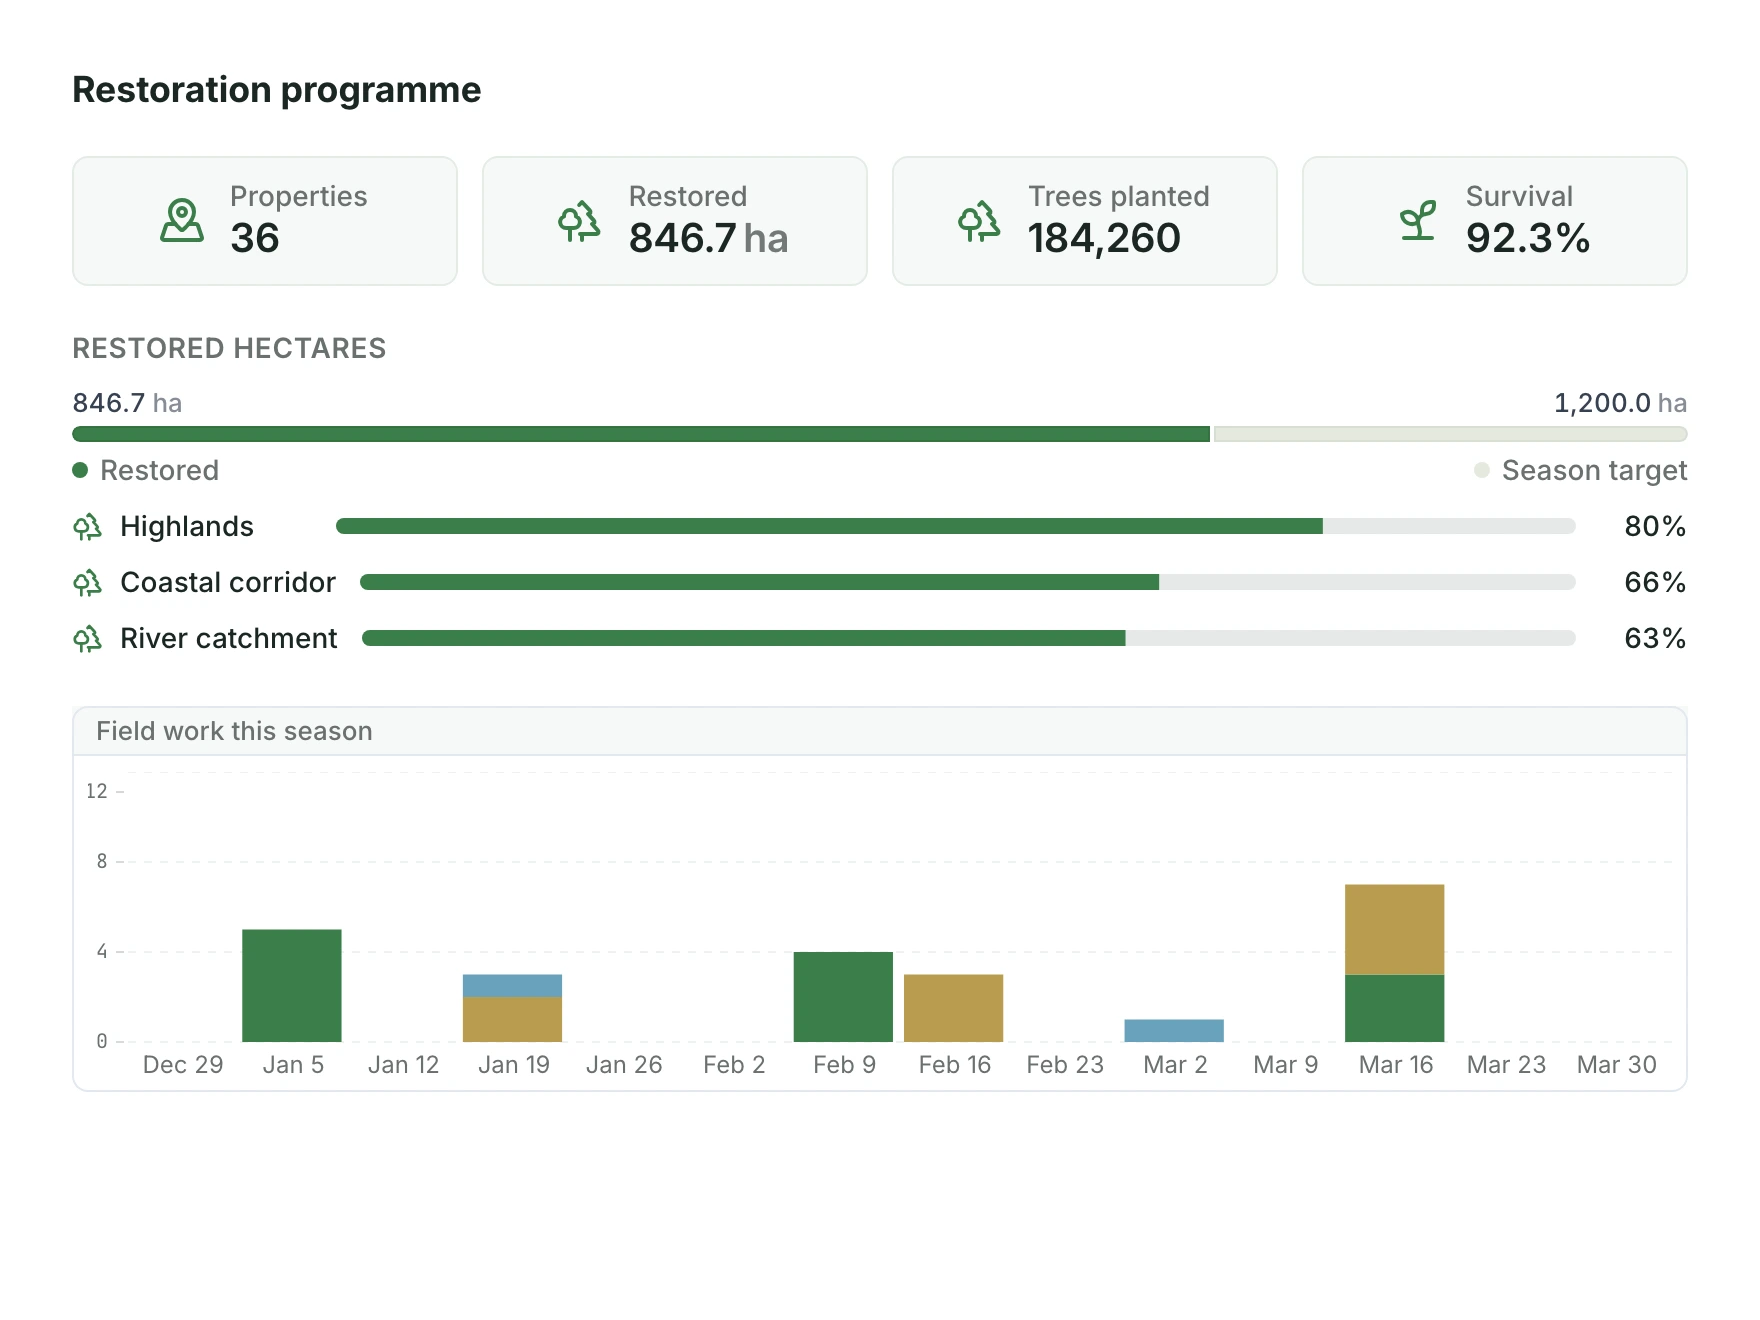Screen dimensions: 1760x1320
Task: Click the Highlands region label
Action: 187,527
